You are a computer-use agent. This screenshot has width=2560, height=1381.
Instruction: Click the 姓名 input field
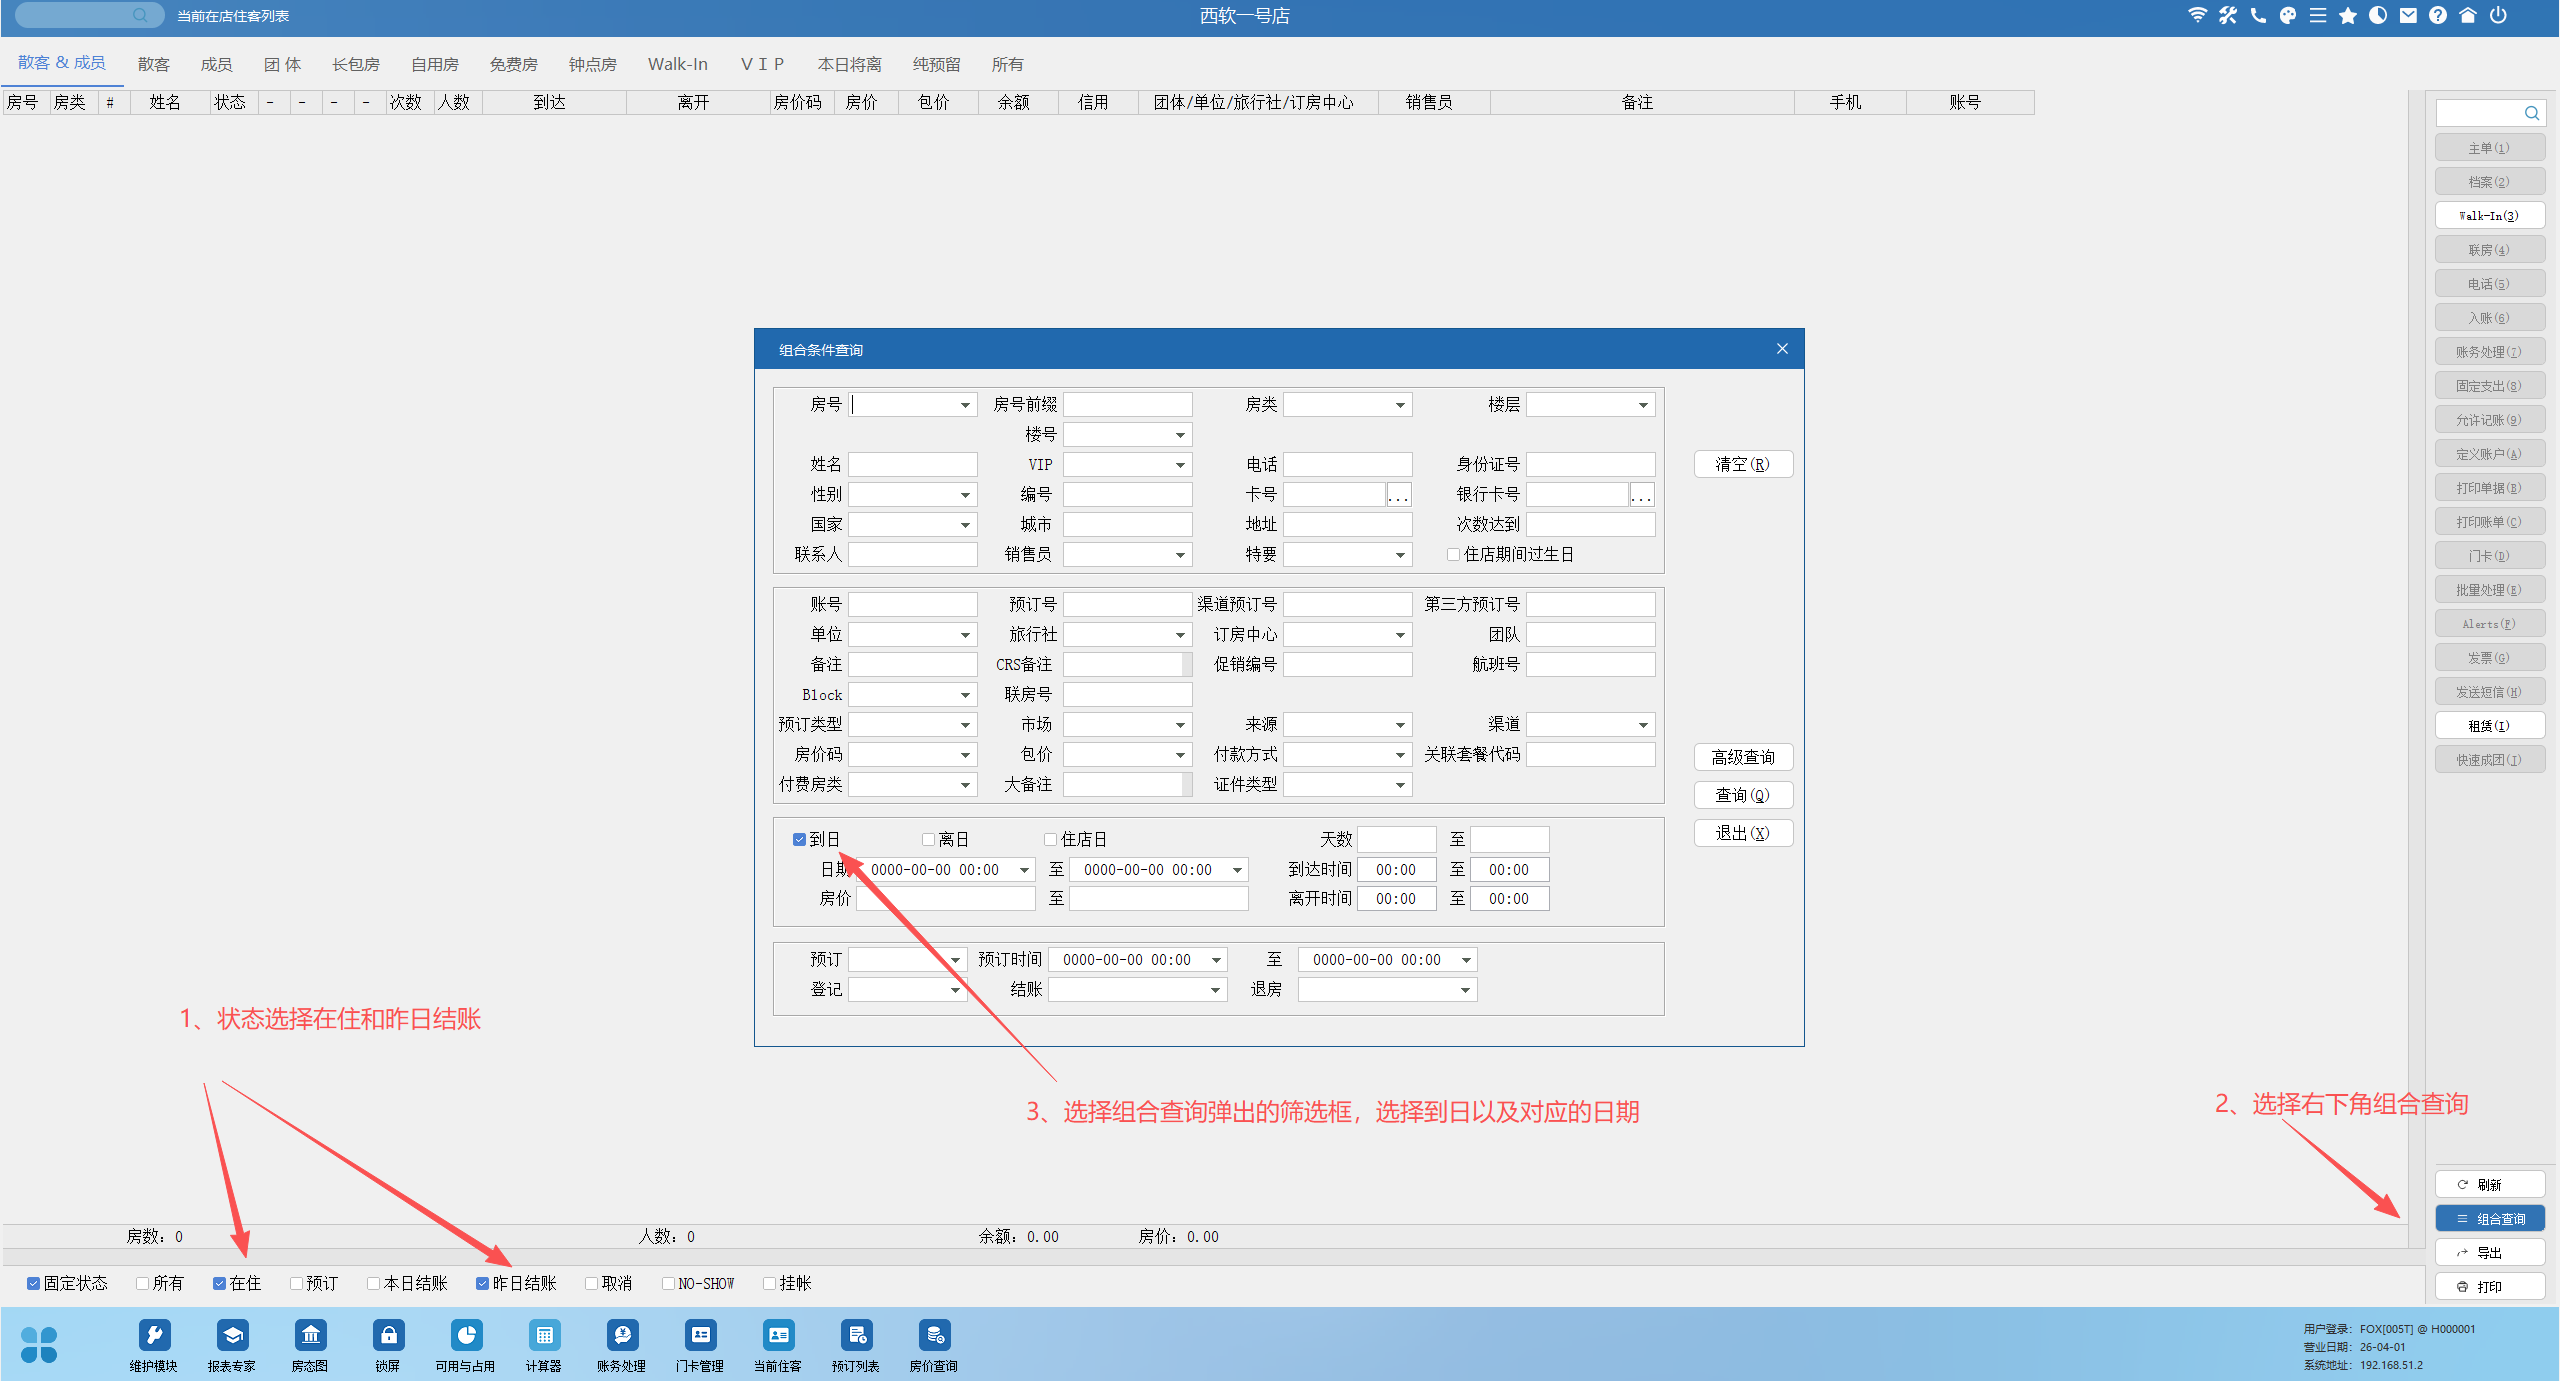click(913, 464)
